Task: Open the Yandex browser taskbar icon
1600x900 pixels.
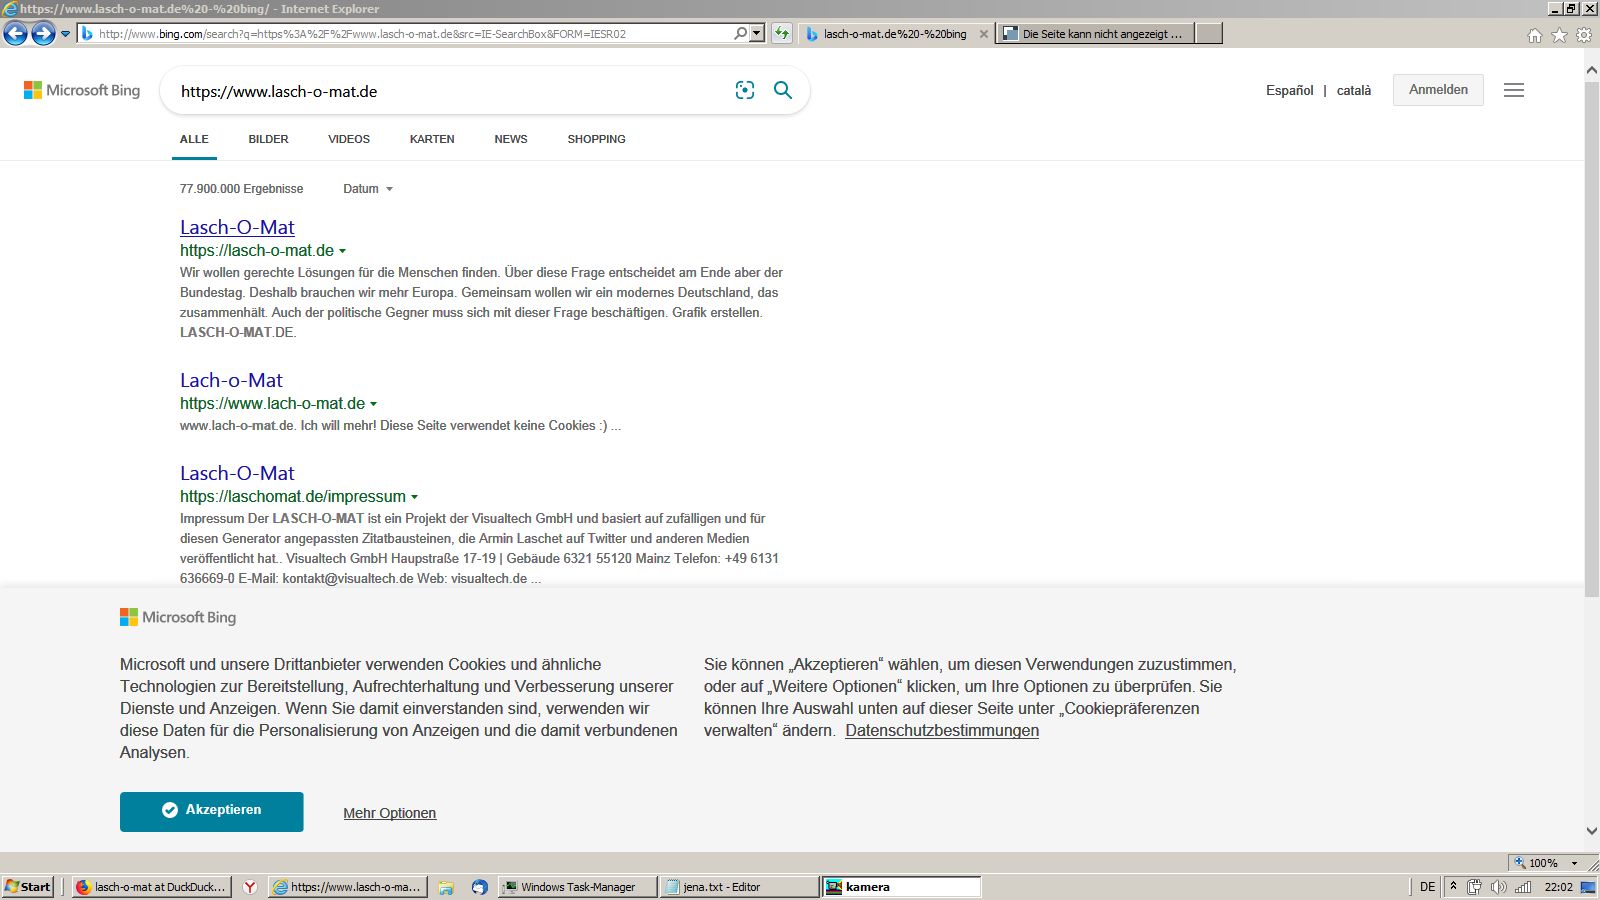Action: pyautogui.click(x=250, y=887)
